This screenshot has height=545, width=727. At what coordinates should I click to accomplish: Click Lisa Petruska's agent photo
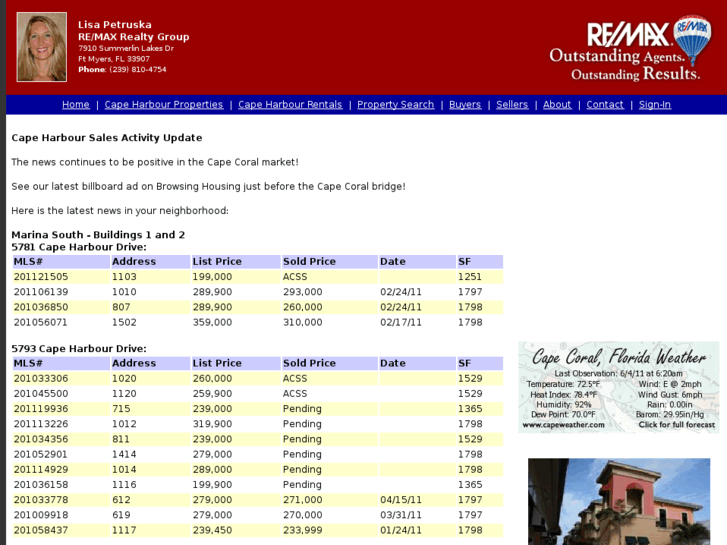click(42, 47)
